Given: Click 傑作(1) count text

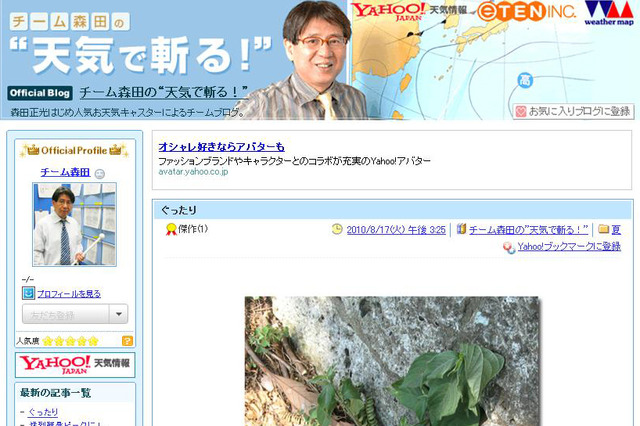Looking at the screenshot, I should pyautogui.click(x=193, y=229).
